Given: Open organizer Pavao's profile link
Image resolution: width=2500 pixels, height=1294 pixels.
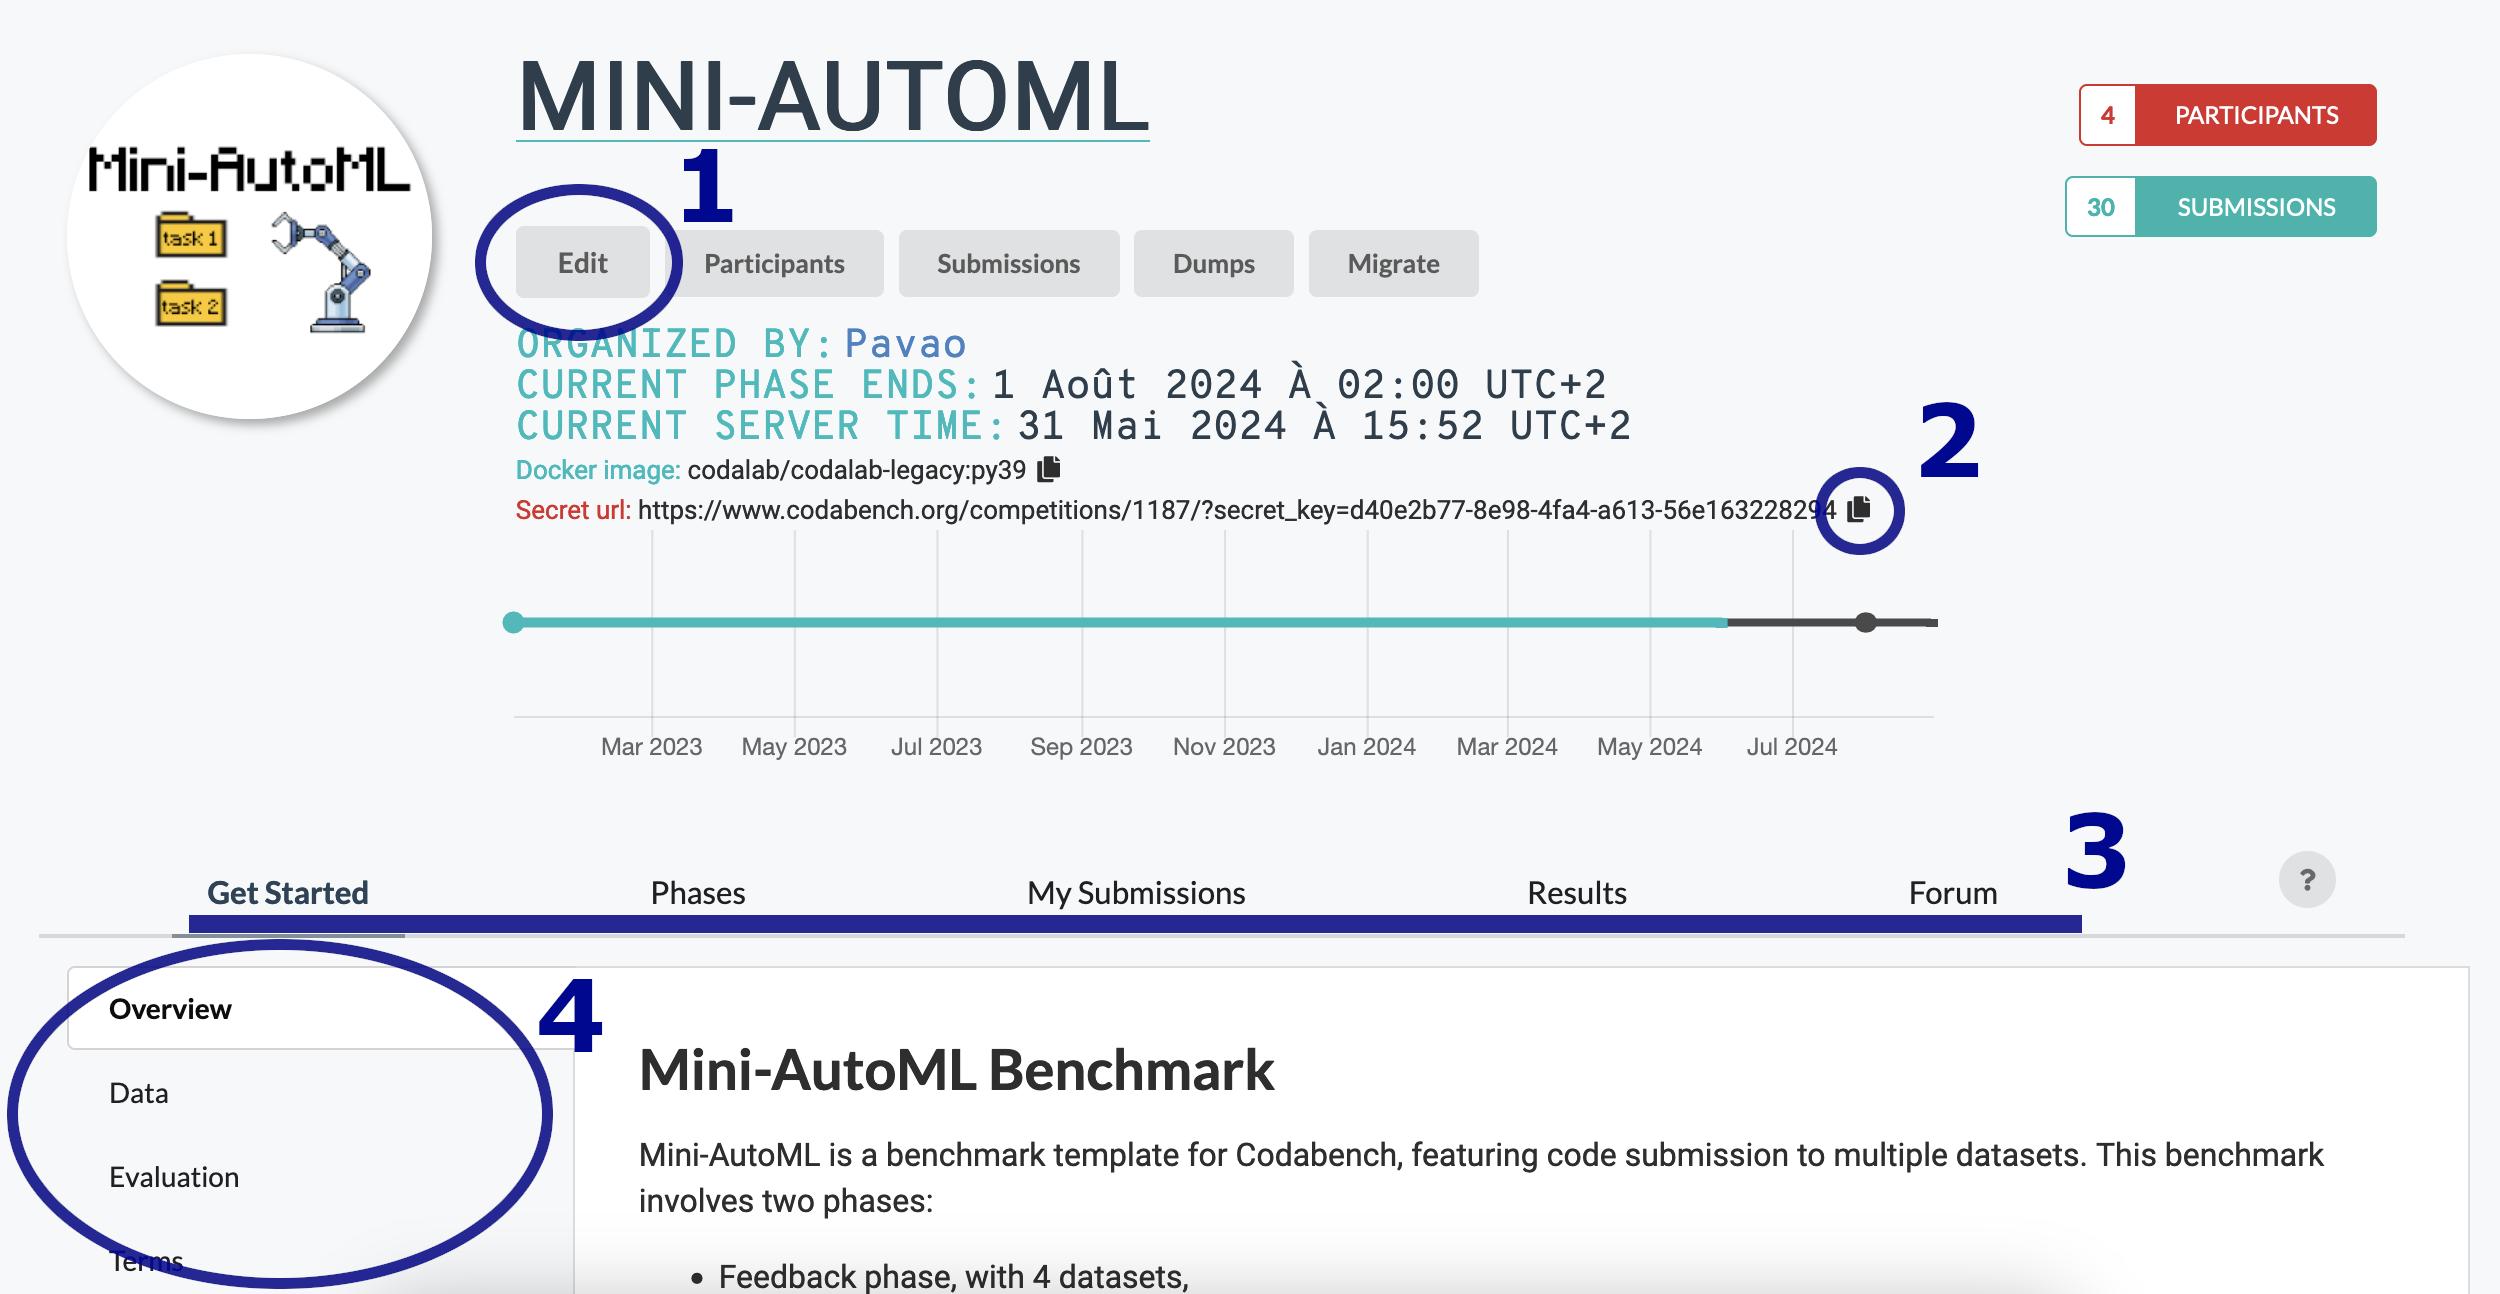Looking at the screenshot, I should click(x=905, y=344).
